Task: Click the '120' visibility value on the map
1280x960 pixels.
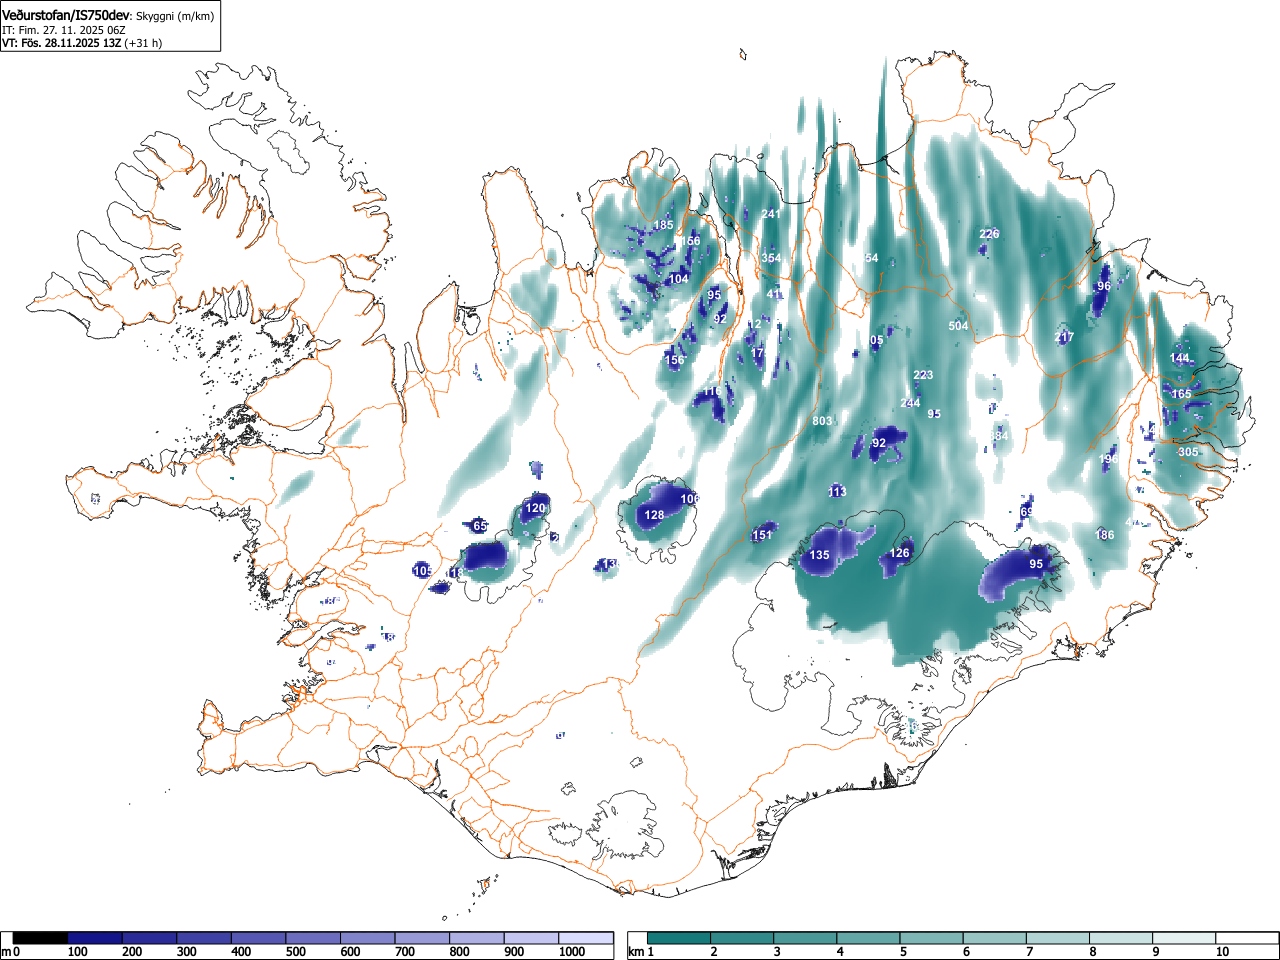Action: tap(536, 508)
